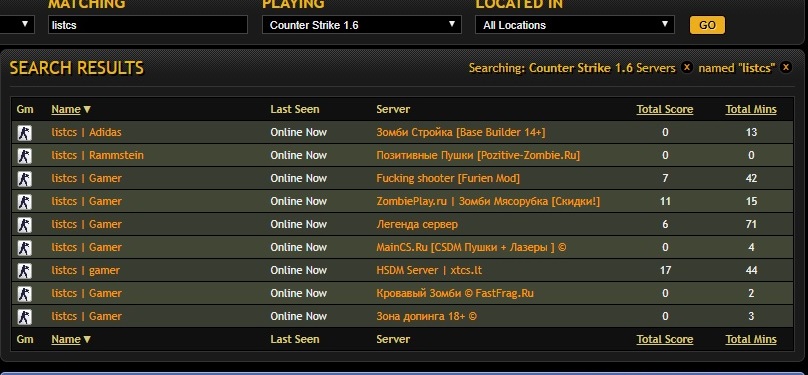Open listcs | Gamer on ZombiePlay.ru row
808x375 pixels.
click(87, 201)
